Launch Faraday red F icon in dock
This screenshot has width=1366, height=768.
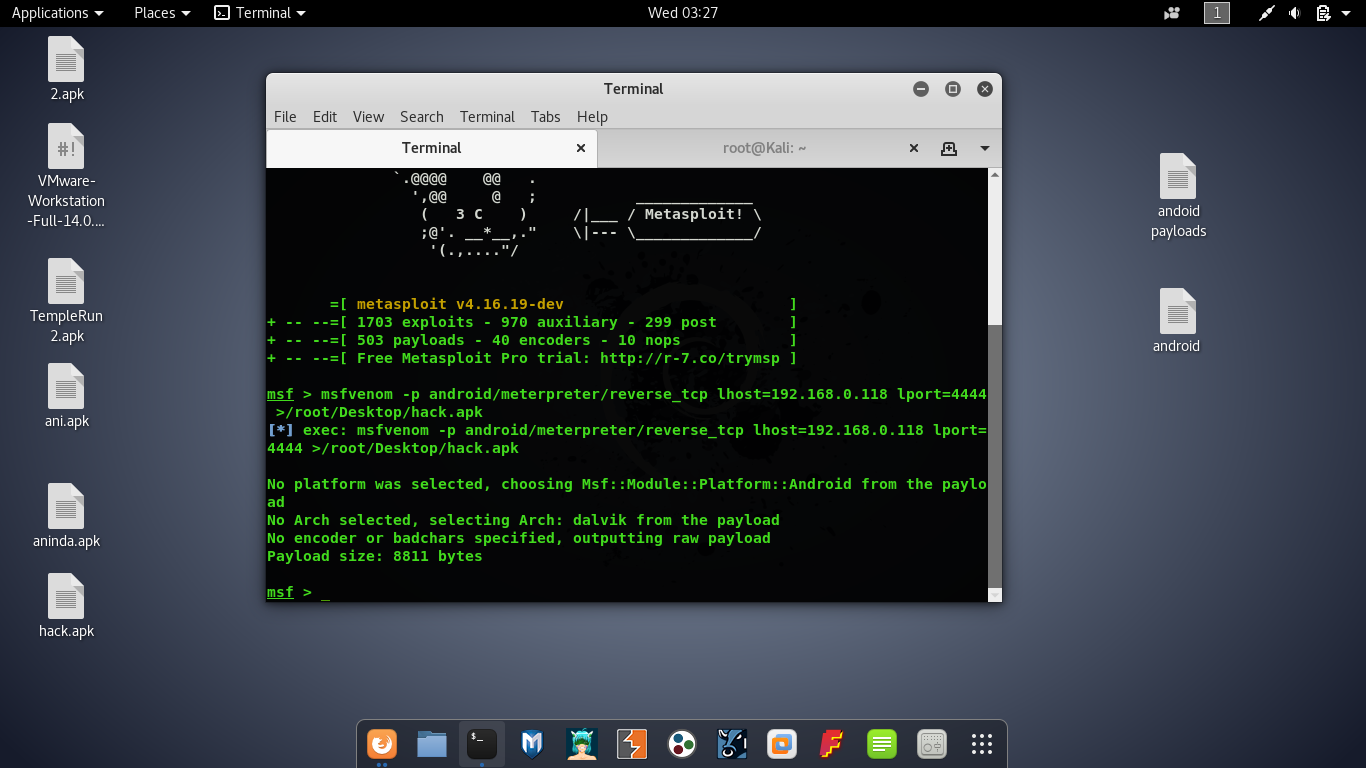pos(832,744)
